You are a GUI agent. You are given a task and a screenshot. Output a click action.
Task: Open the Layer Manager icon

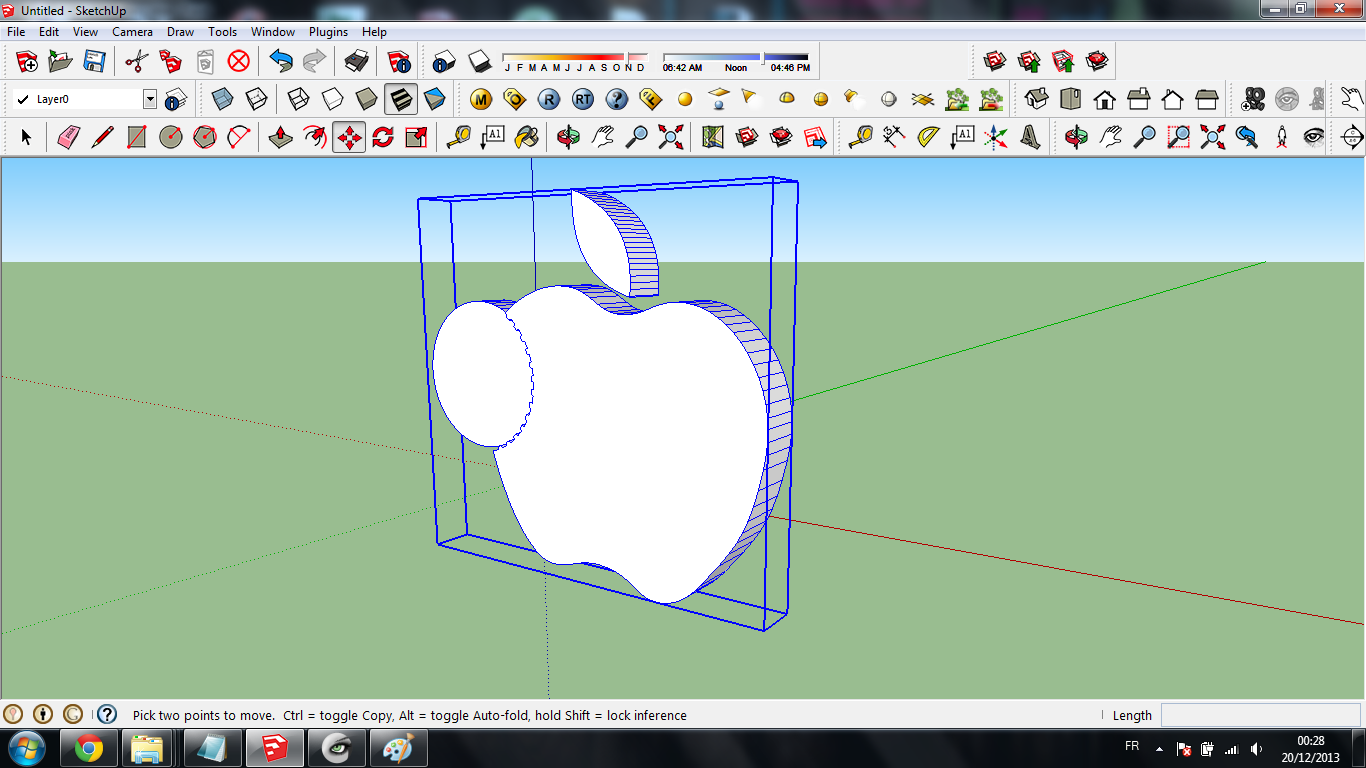(x=176, y=99)
